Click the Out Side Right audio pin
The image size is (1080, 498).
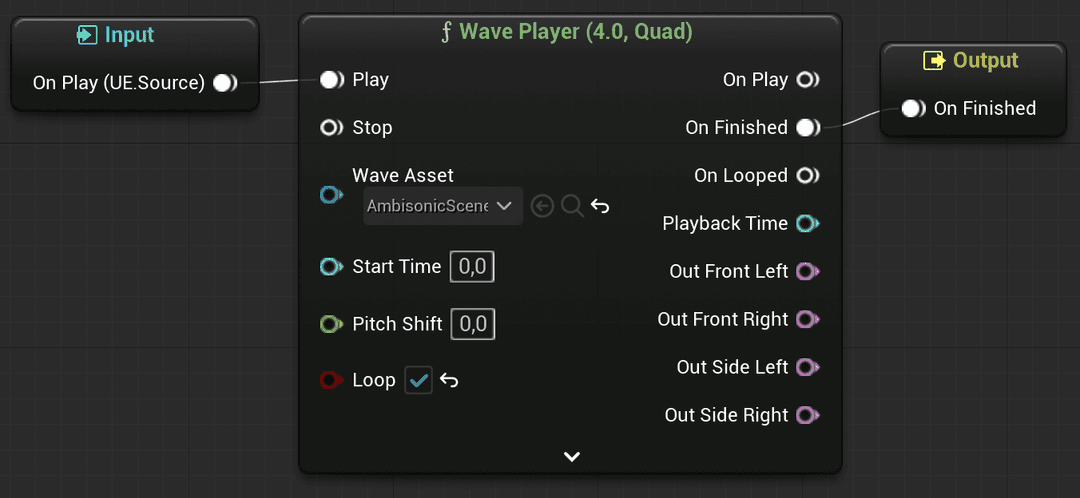click(x=808, y=416)
